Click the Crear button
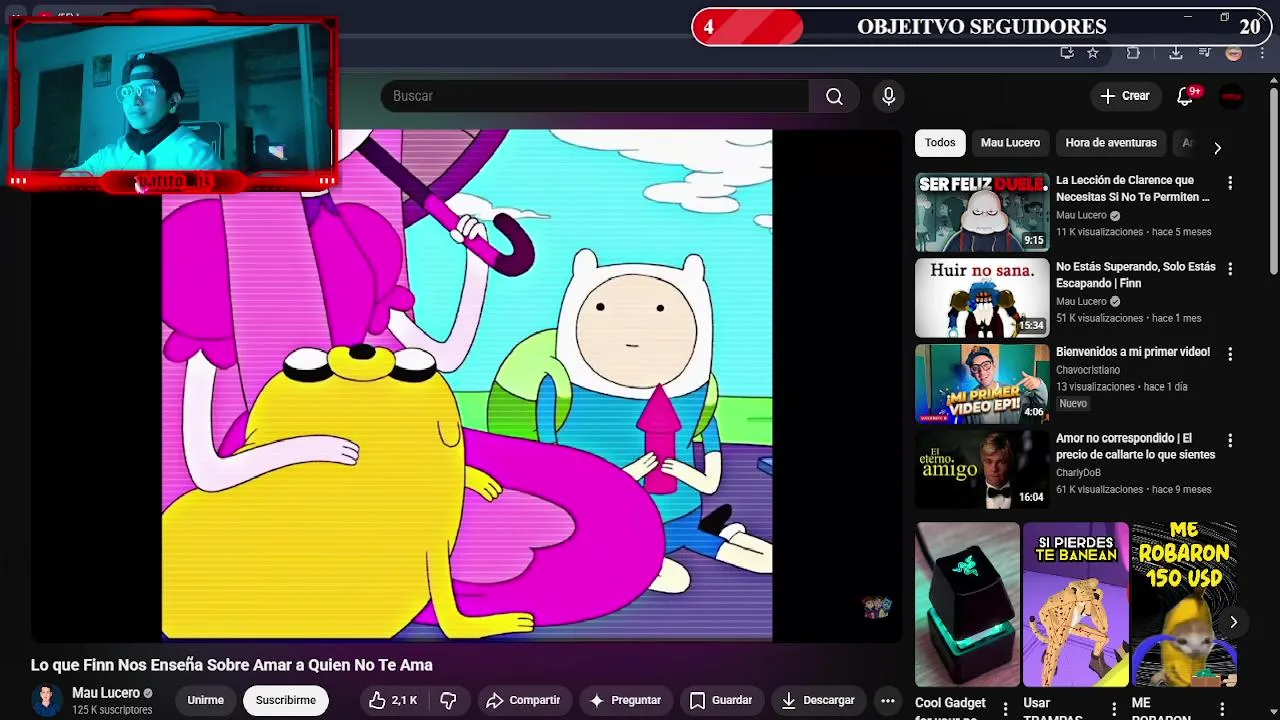This screenshot has width=1280, height=720. (1125, 96)
